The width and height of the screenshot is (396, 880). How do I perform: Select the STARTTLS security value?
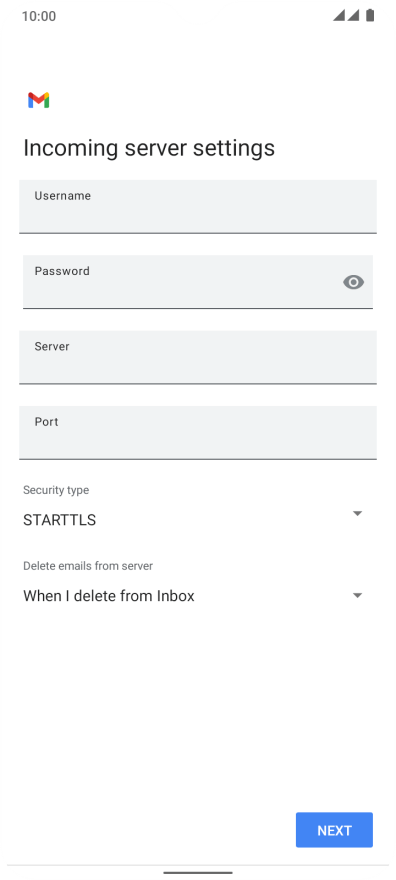[x=59, y=520]
